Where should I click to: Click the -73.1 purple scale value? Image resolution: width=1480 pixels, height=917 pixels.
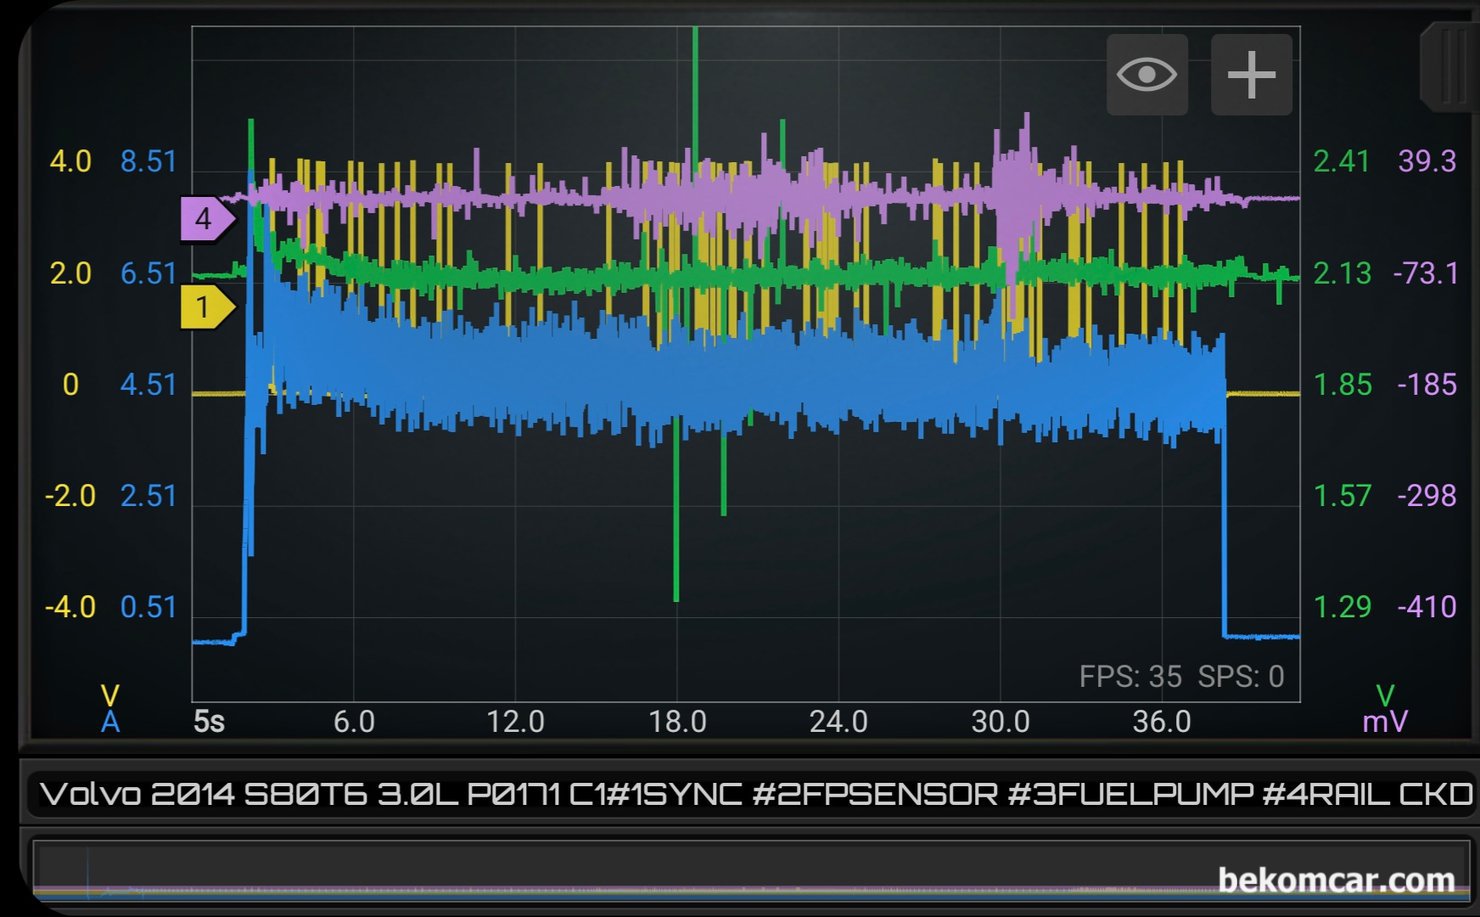pyautogui.click(x=1427, y=273)
